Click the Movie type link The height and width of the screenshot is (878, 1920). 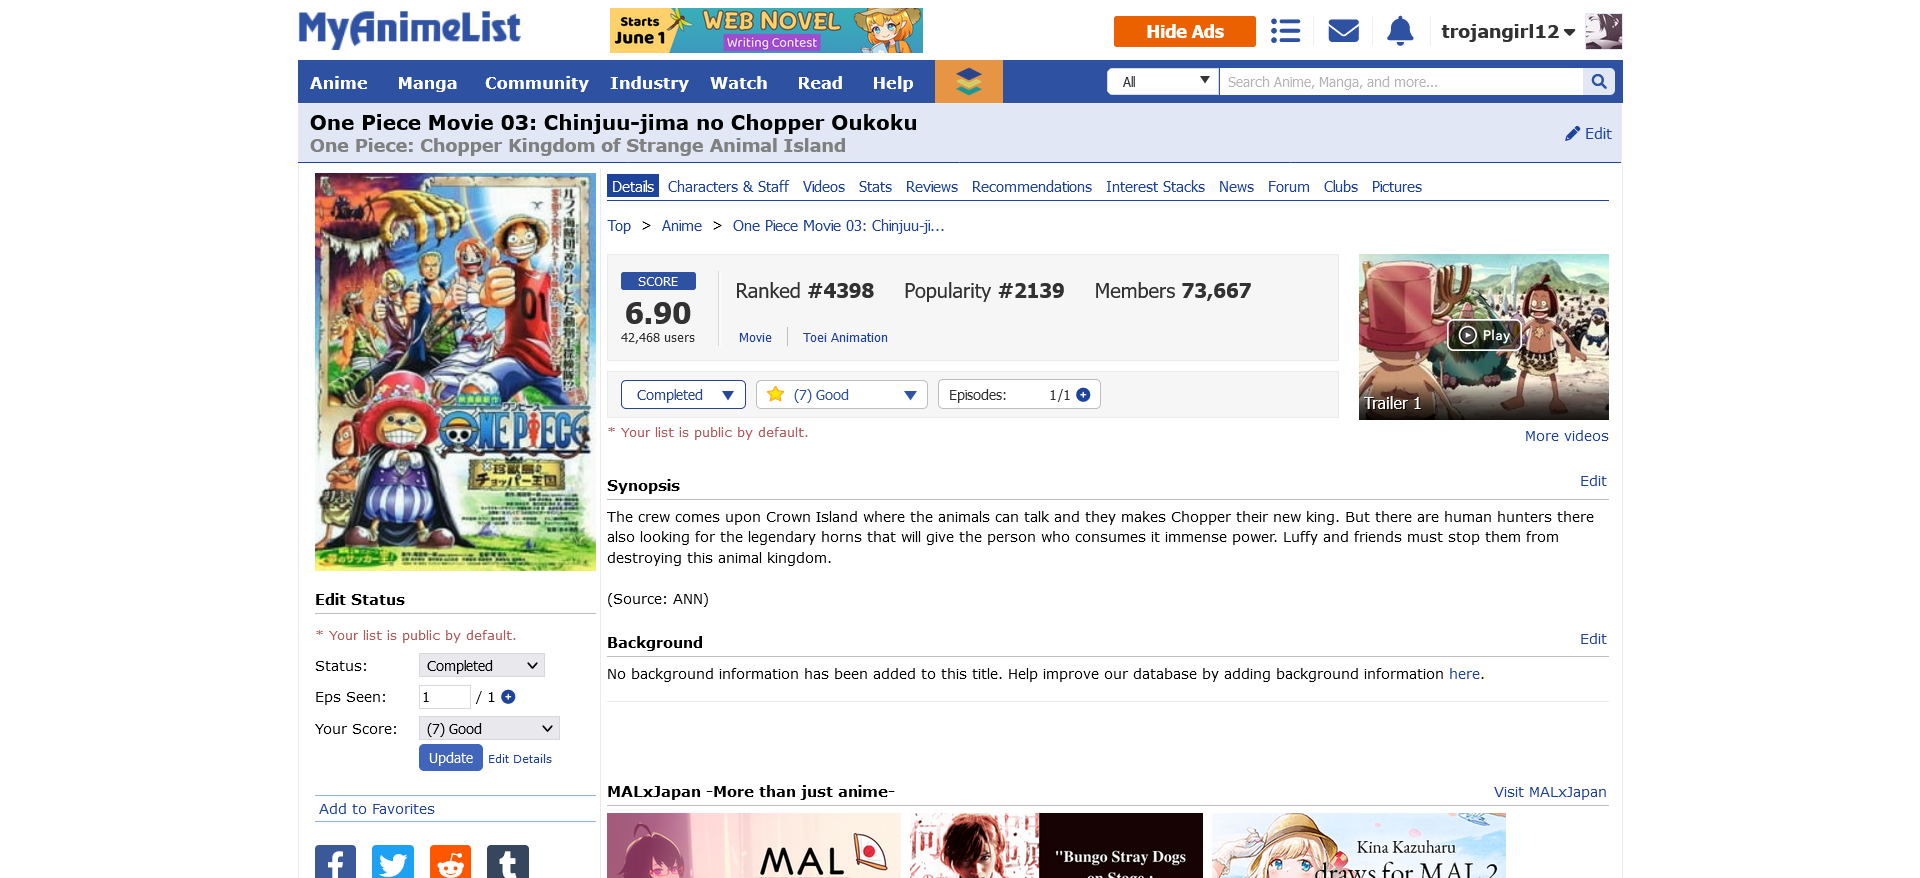pos(755,338)
